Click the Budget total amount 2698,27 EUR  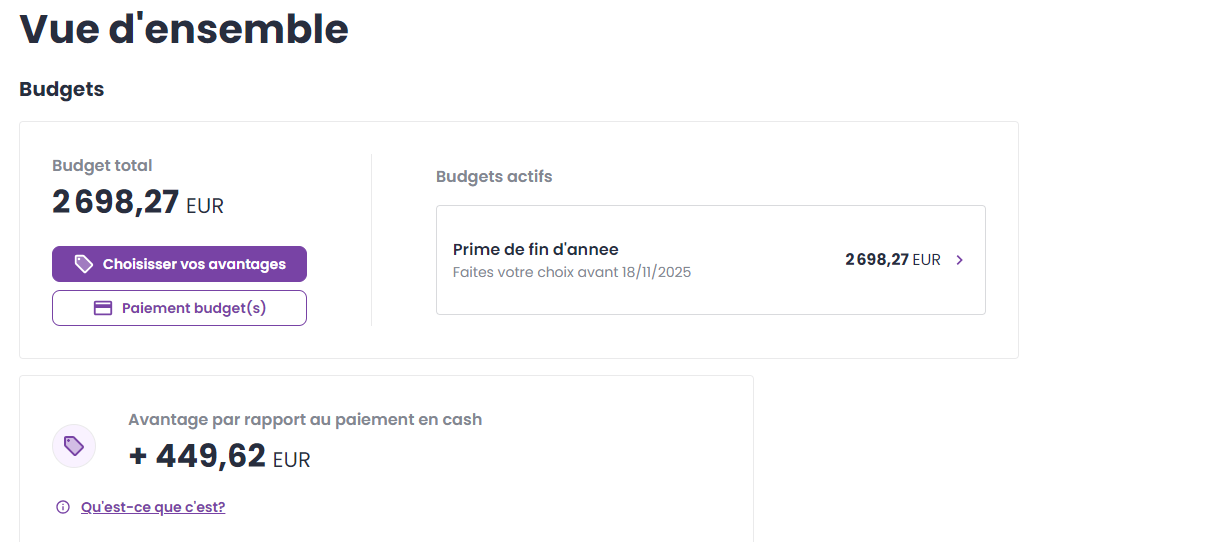[138, 203]
